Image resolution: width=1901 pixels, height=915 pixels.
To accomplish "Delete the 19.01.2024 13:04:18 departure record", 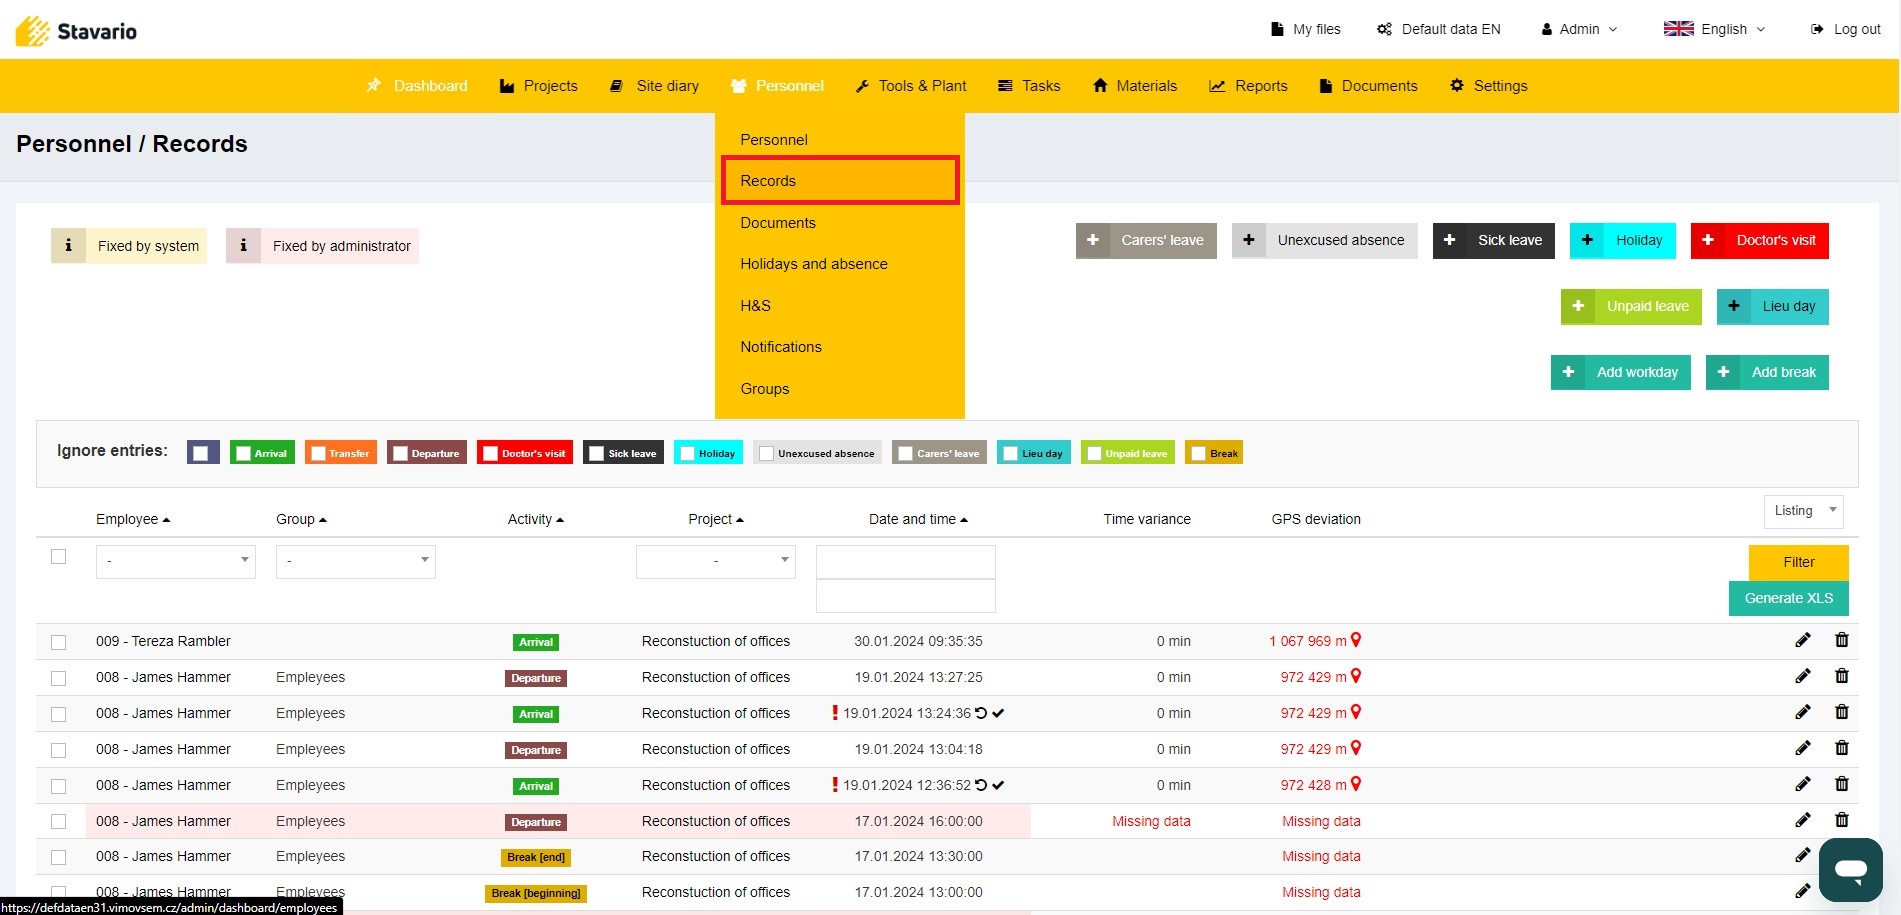I will (x=1842, y=748).
